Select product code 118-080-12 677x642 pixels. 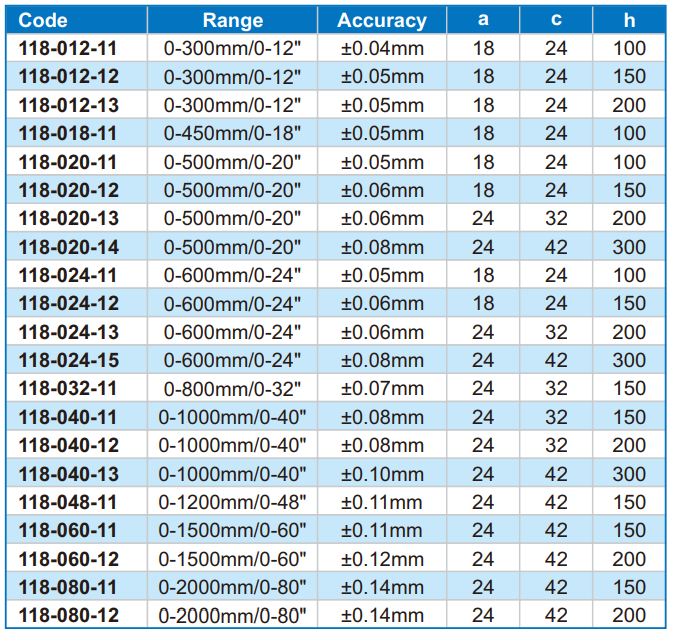pos(69,616)
